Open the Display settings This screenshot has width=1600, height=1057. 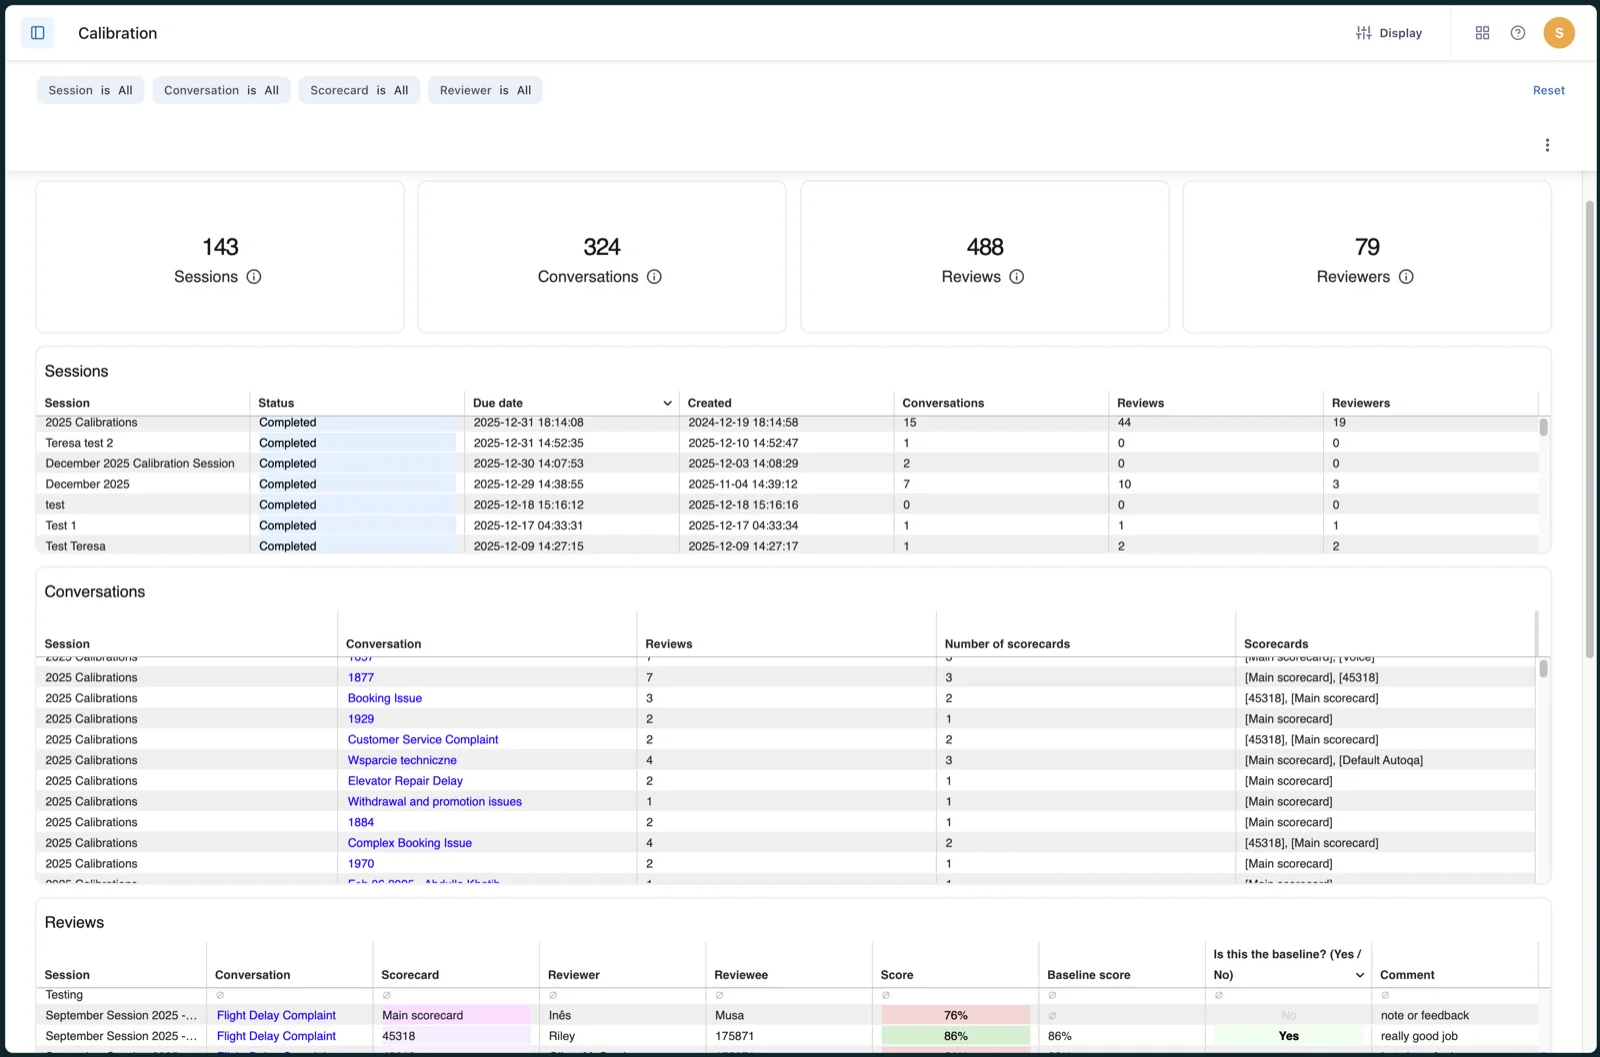click(x=1389, y=33)
